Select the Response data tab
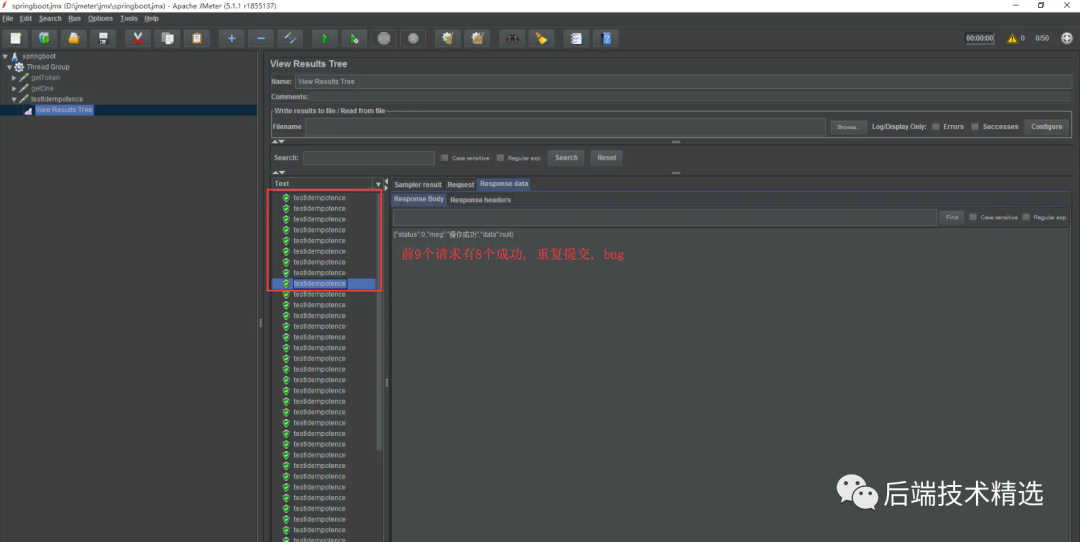 pos(504,184)
